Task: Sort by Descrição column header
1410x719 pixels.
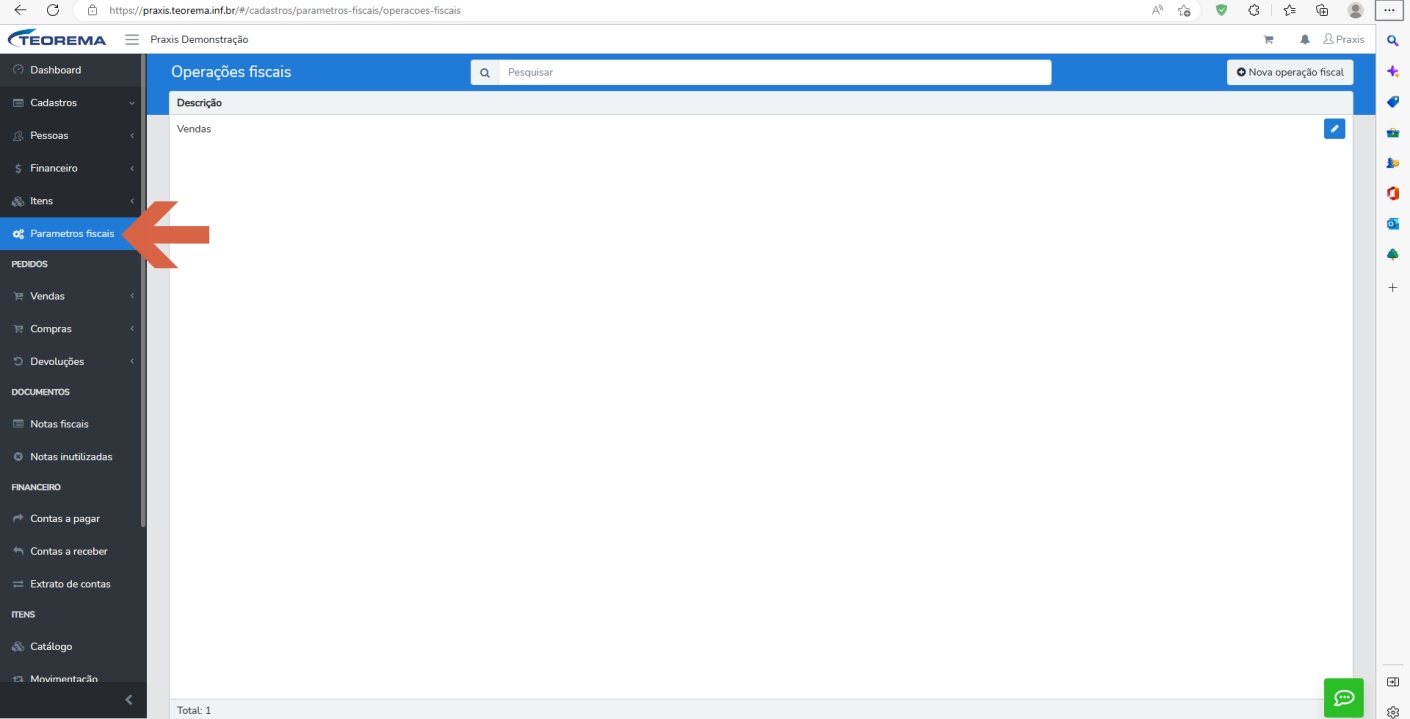Action: pos(199,103)
